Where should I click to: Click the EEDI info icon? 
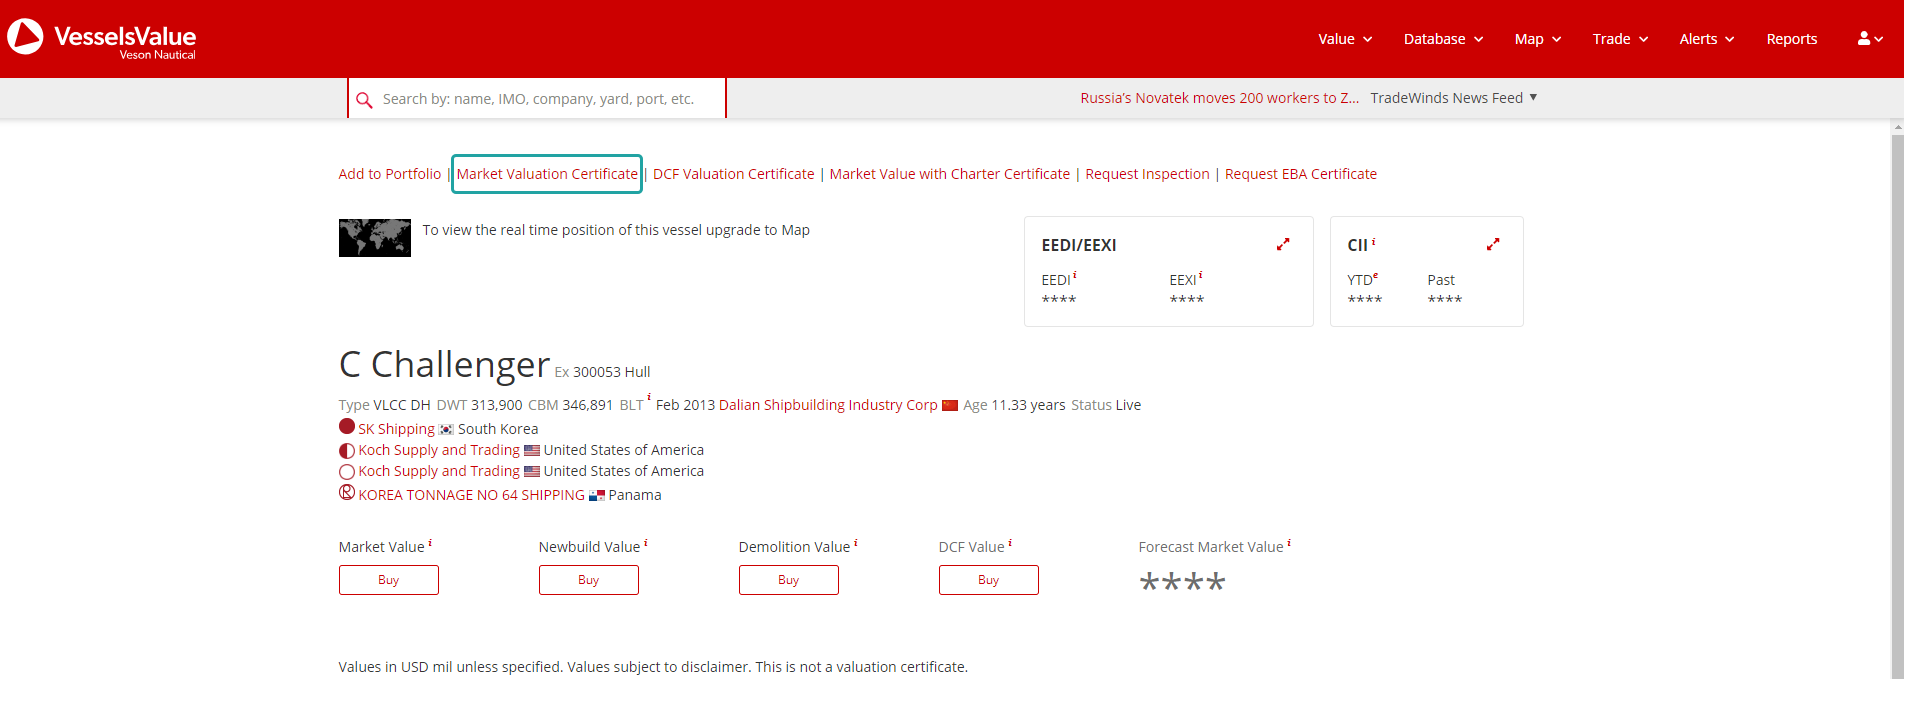click(1075, 276)
